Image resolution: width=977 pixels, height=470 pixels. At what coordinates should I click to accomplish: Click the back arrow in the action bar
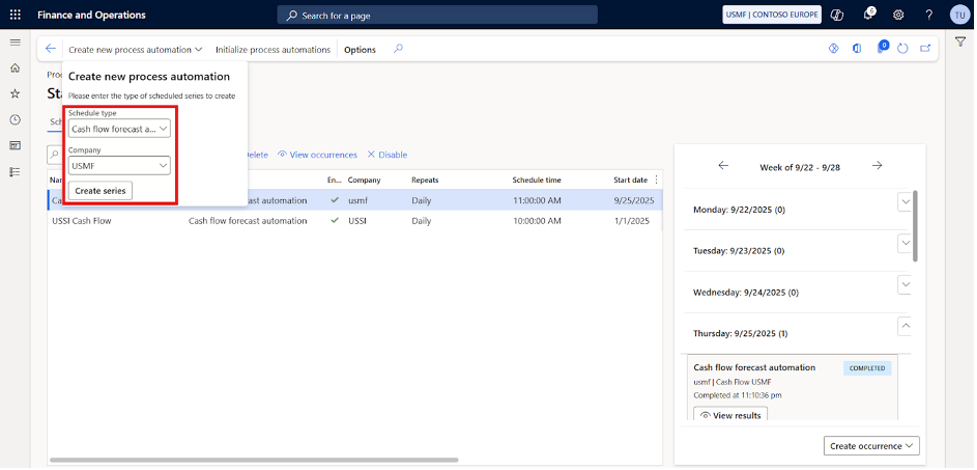click(51, 49)
